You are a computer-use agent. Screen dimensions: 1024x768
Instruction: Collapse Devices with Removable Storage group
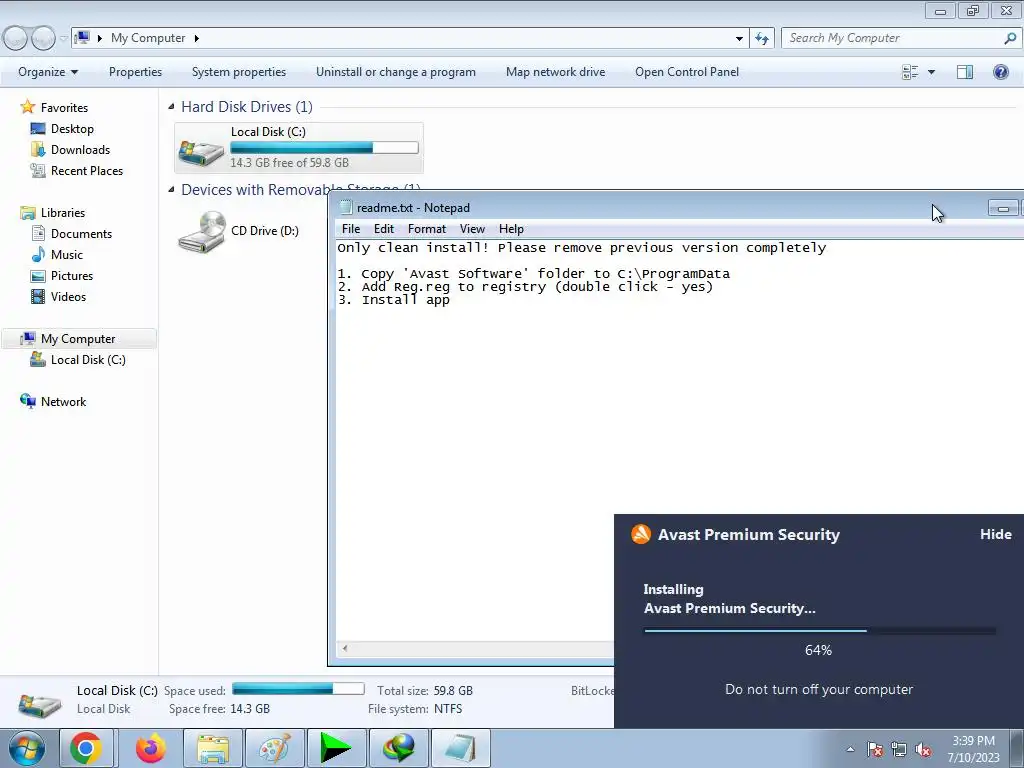pos(171,189)
